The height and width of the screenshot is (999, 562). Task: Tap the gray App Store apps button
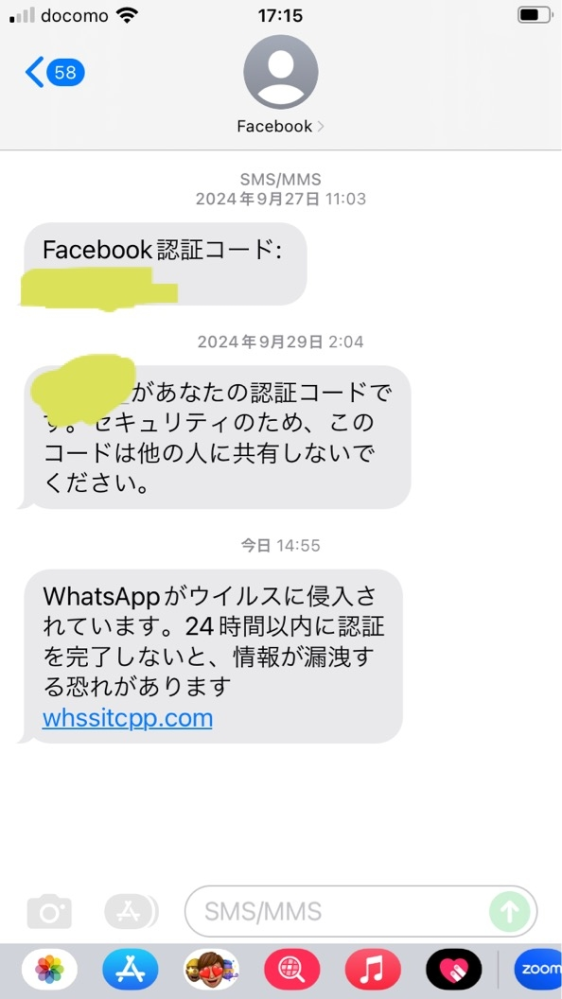[x=131, y=912]
